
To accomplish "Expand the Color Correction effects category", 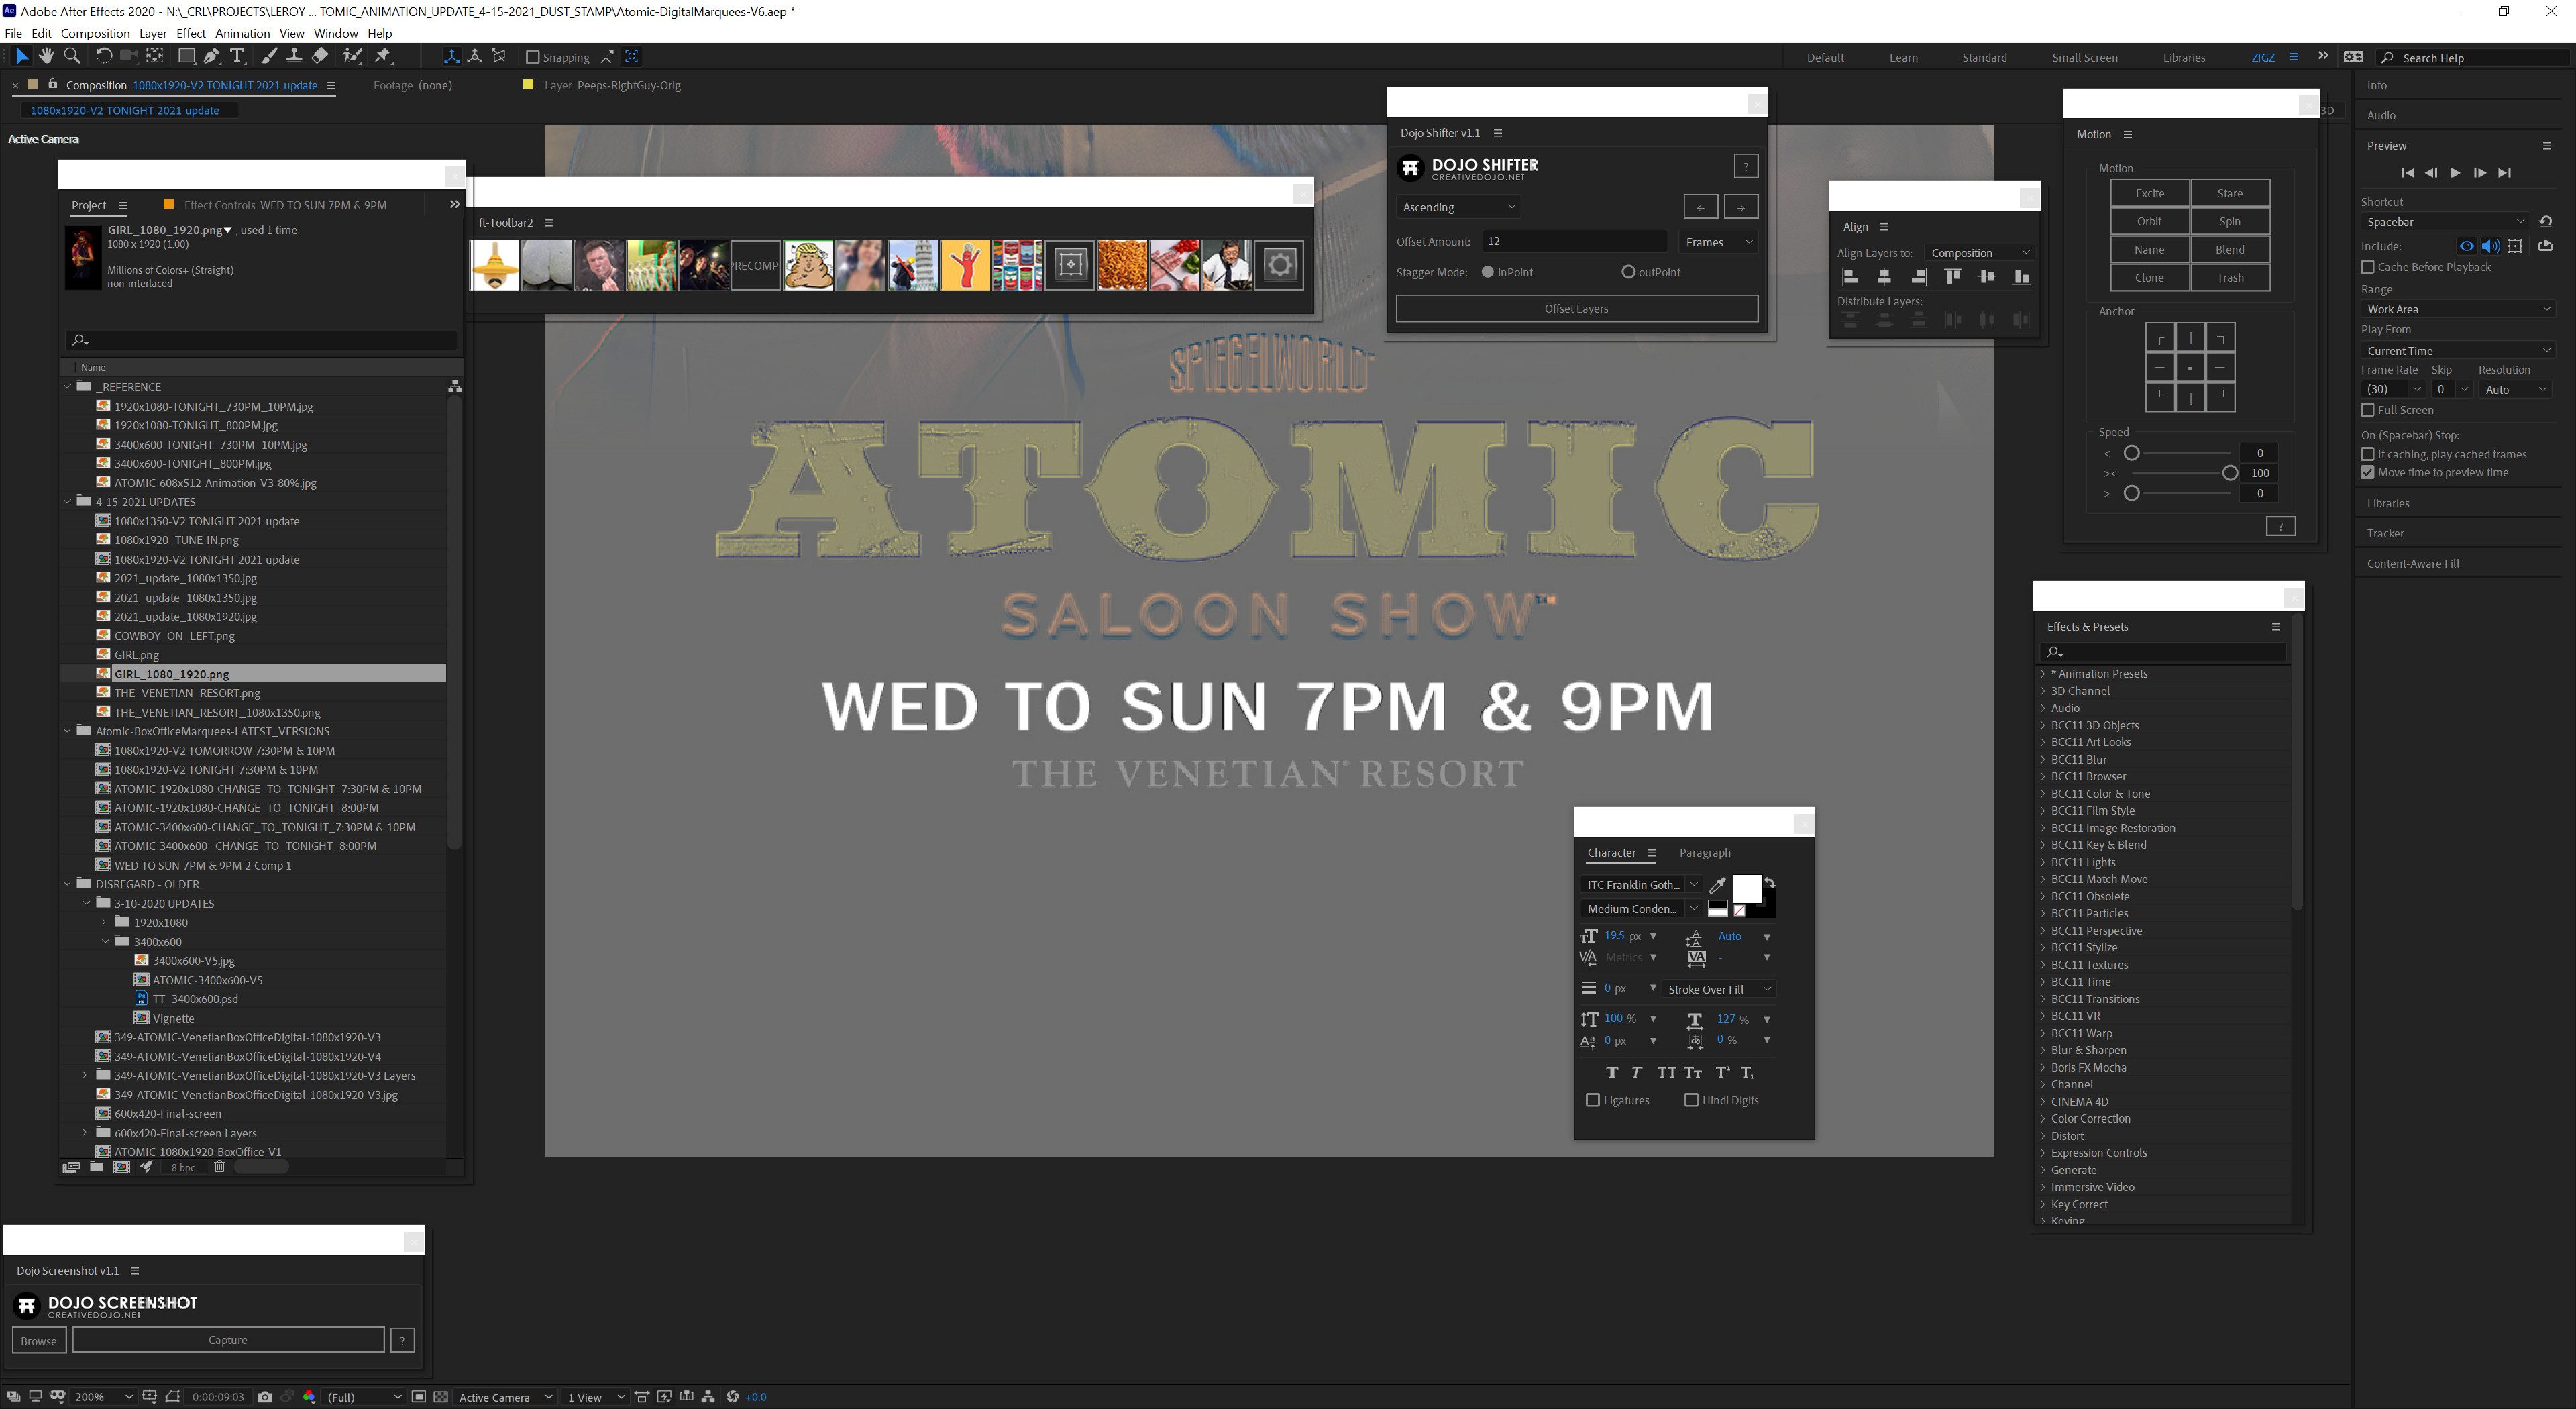I will tap(2043, 1119).
